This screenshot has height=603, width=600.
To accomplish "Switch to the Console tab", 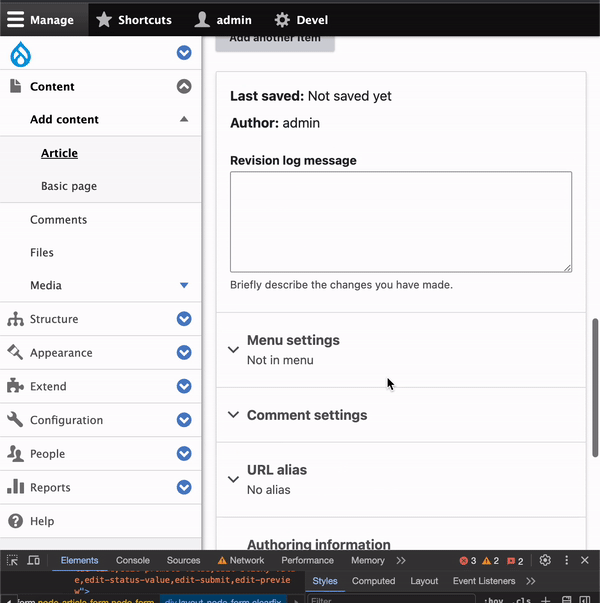I will coord(132,561).
